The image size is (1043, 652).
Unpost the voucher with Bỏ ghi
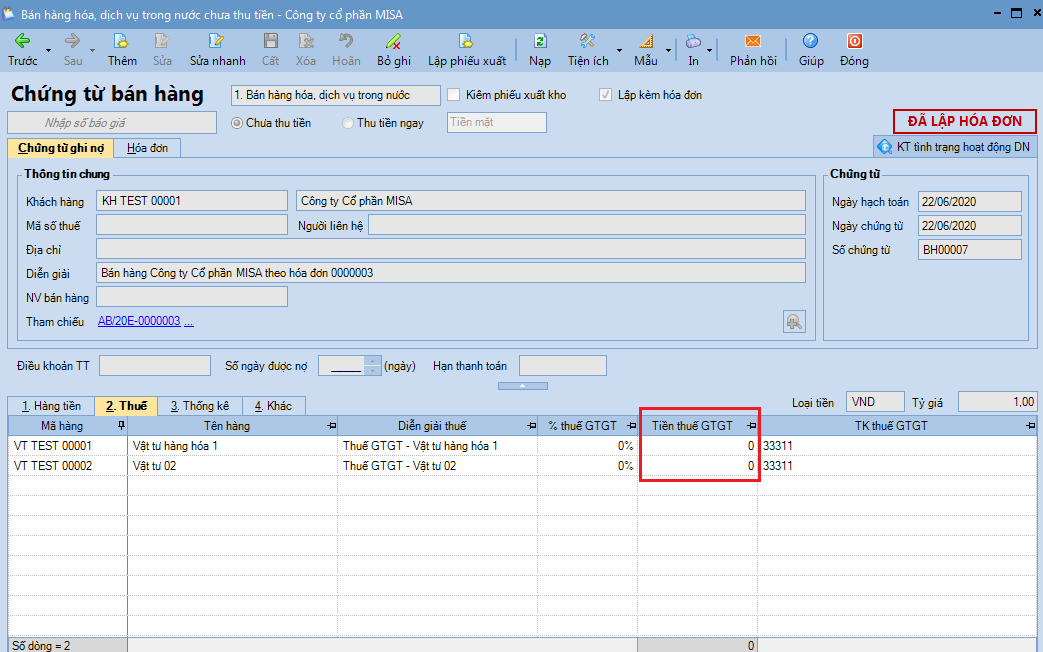[x=394, y=51]
